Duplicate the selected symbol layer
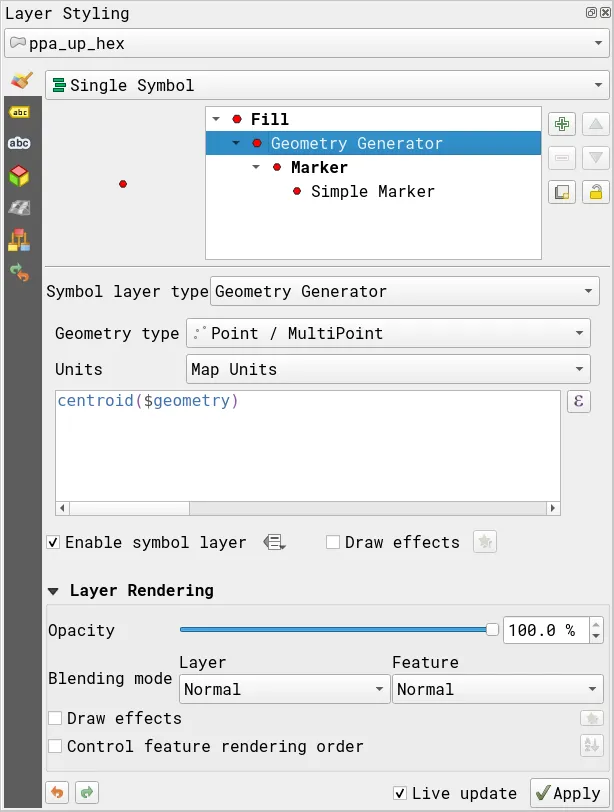Screen dimensions: 614x812 [x=562, y=192]
